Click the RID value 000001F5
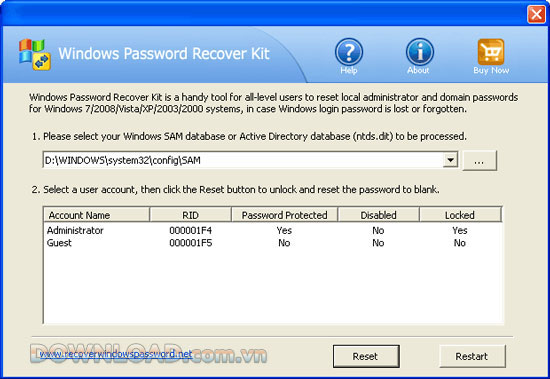Image resolution: width=550 pixels, height=379 pixels. [x=190, y=243]
